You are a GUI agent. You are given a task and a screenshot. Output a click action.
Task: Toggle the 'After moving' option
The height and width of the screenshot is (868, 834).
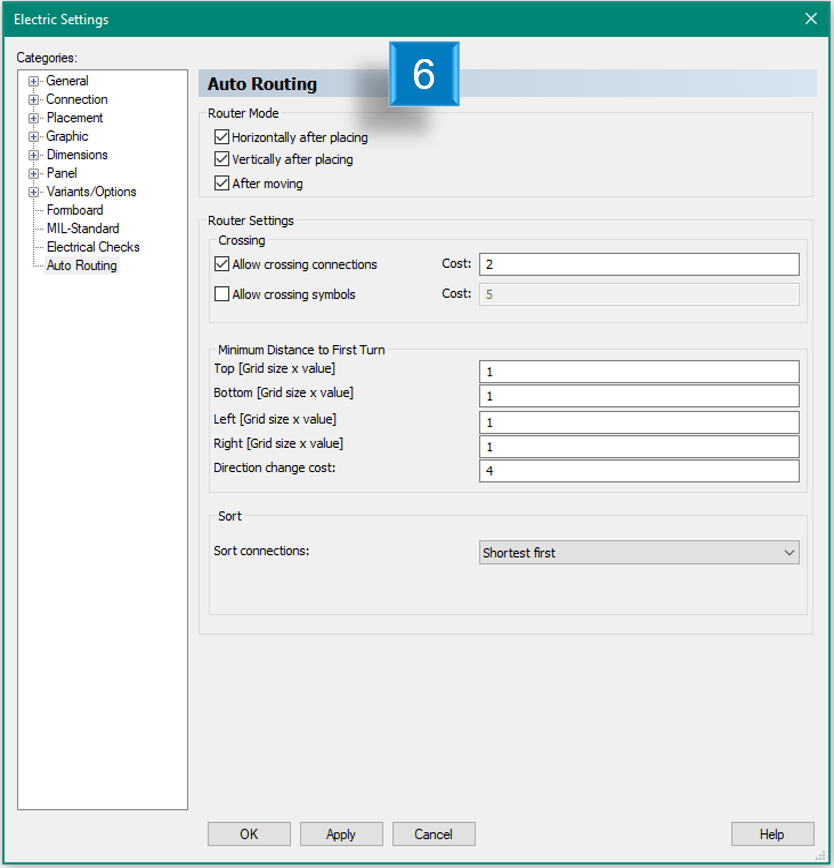[222, 183]
